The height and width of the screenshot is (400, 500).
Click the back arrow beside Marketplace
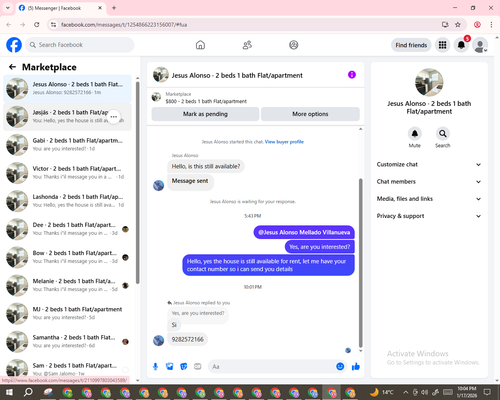[12, 67]
